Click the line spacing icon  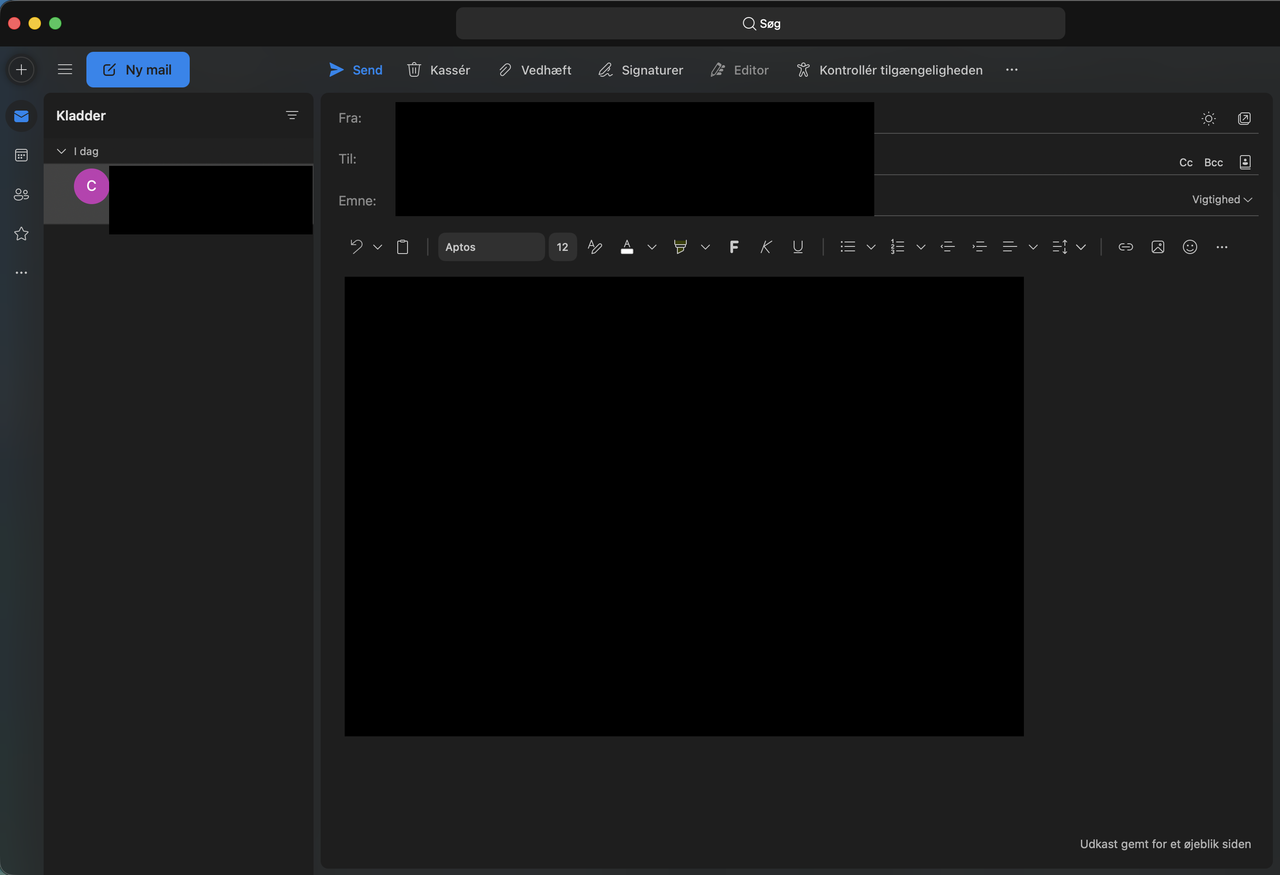[x=1060, y=247]
